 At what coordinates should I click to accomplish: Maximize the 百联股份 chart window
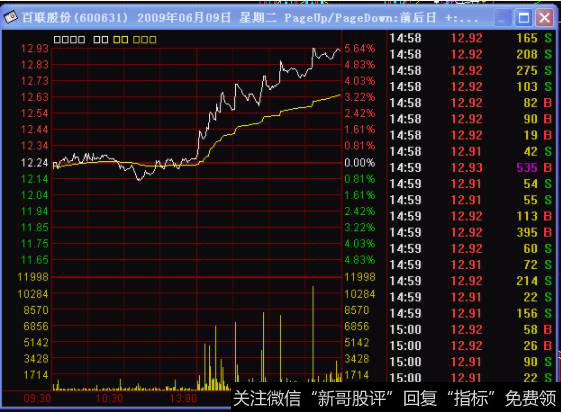pyautogui.click(x=523, y=18)
